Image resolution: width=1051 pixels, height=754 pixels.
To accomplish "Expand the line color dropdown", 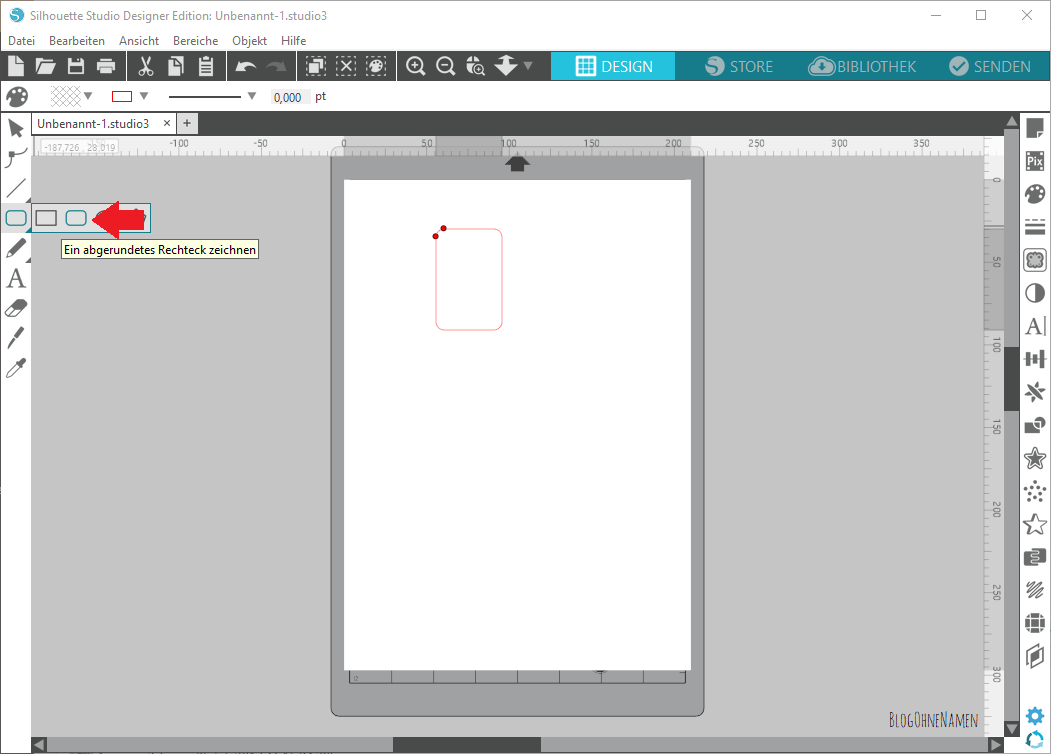I will [144, 96].
